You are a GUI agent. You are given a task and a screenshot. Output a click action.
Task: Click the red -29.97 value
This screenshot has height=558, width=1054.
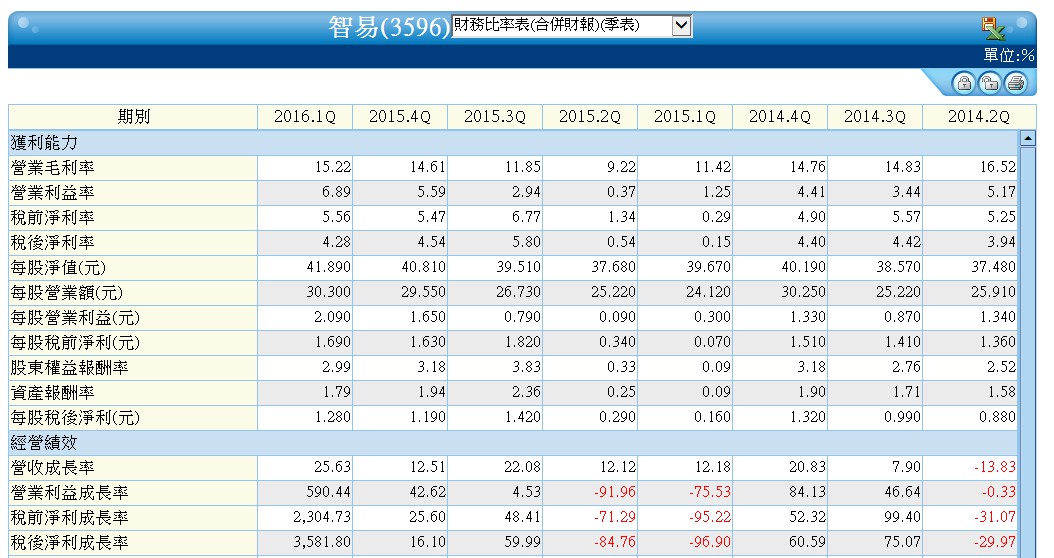tap(995, 542)
